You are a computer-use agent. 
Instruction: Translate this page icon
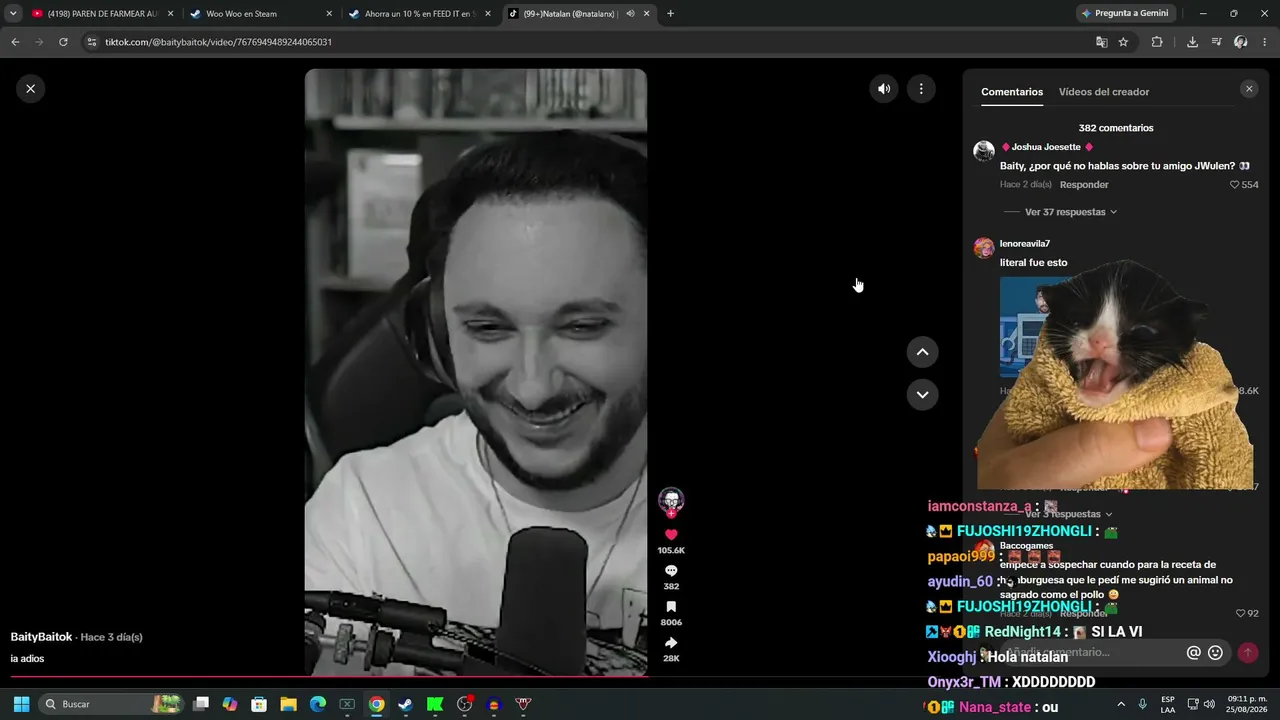coord(1101,42)
